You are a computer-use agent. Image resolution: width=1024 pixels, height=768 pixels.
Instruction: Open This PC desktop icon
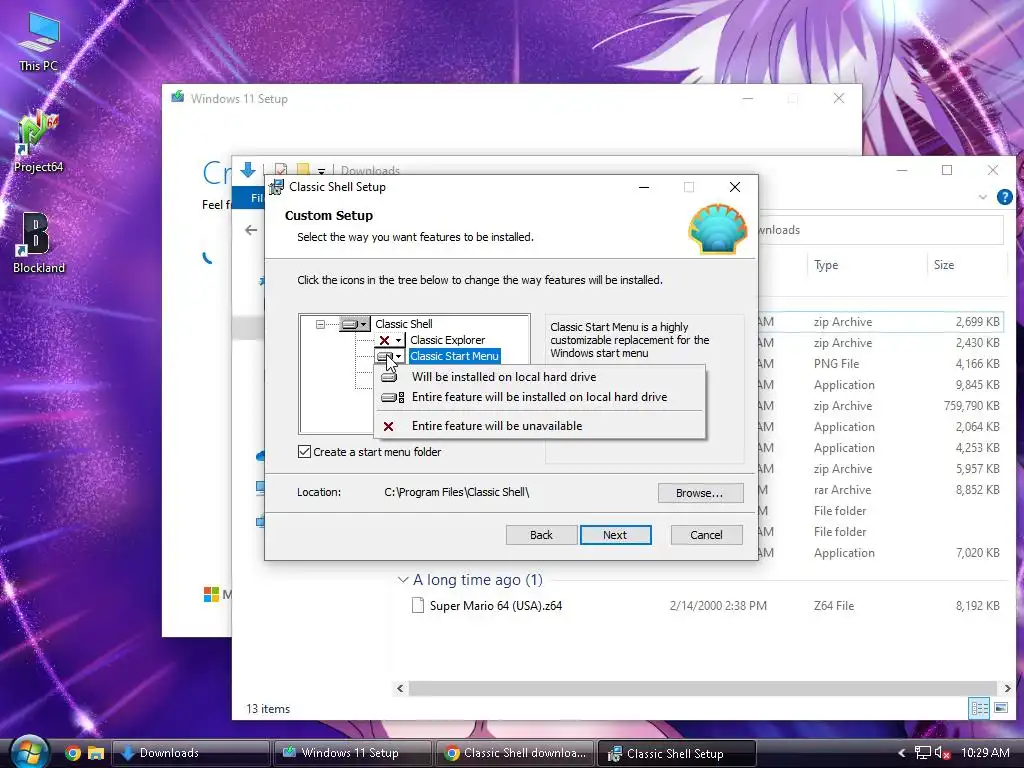tap(38, 42)
